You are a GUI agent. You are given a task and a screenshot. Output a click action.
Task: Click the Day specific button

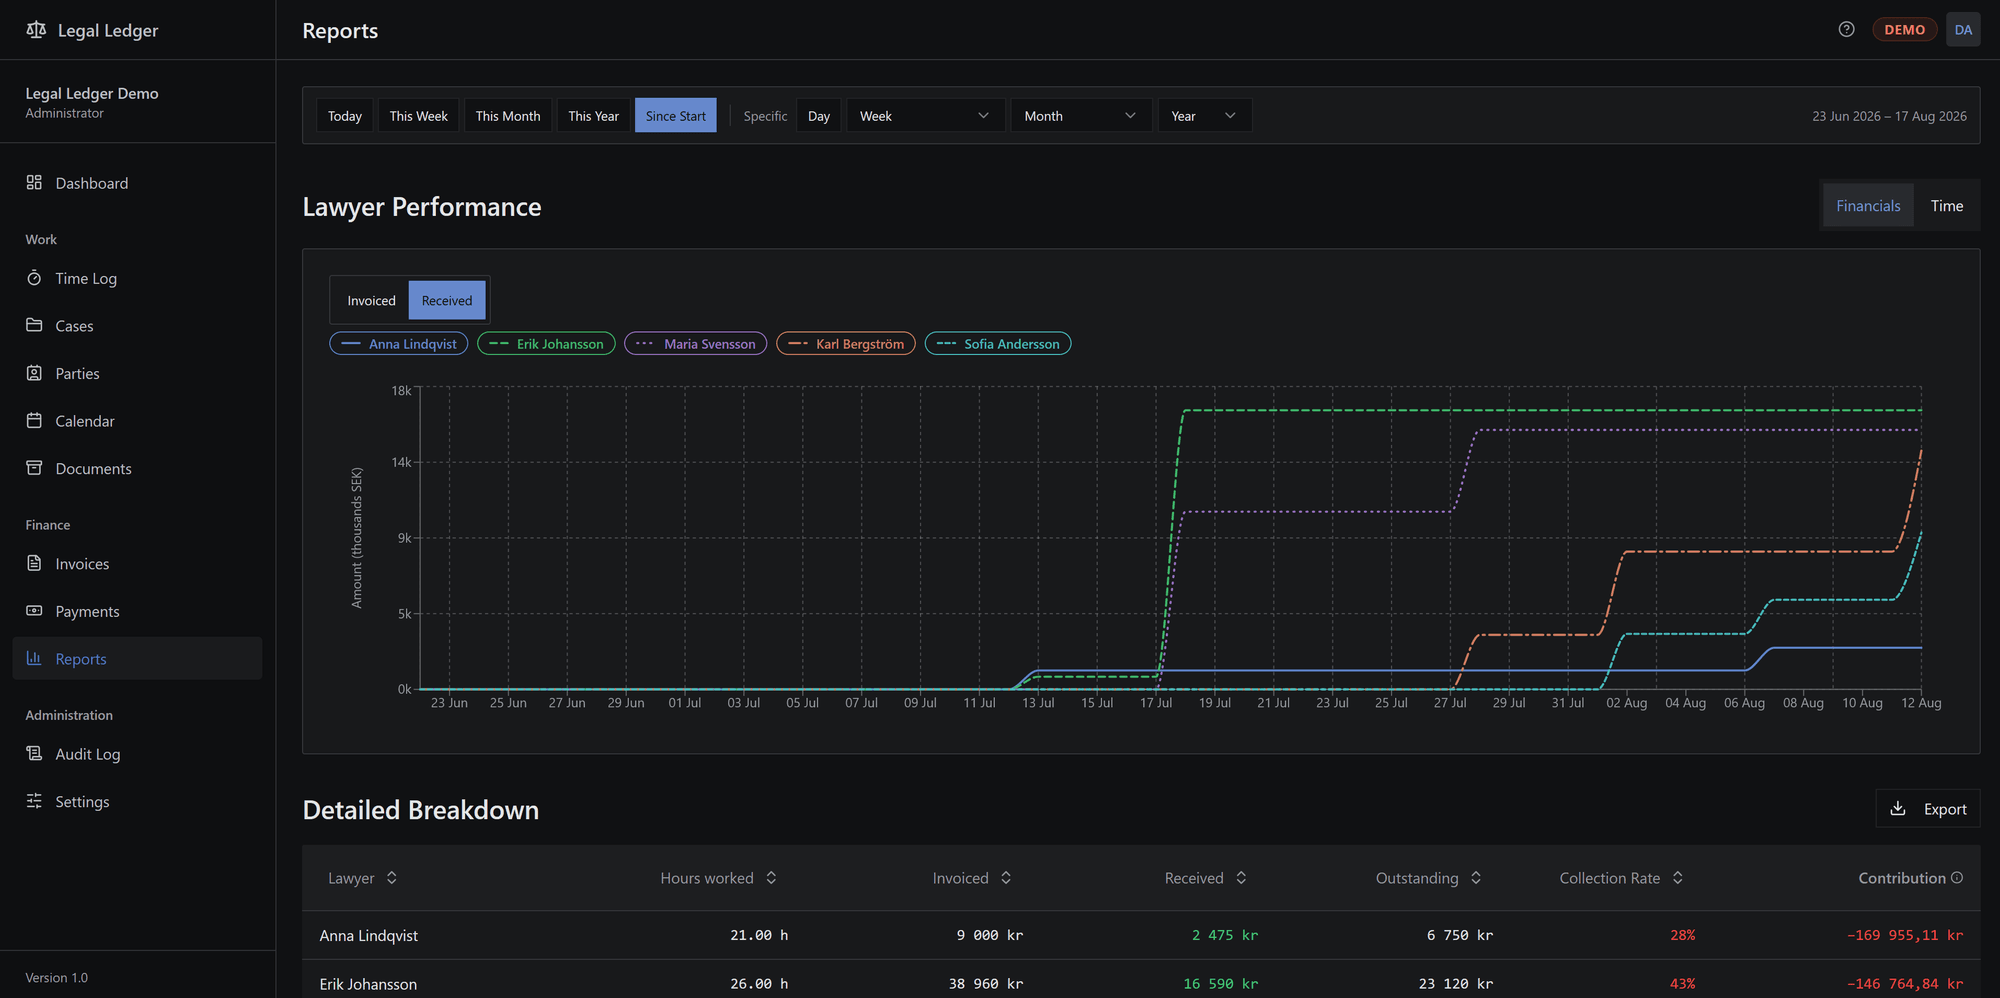pyautogui.click(x=819, y=116)
